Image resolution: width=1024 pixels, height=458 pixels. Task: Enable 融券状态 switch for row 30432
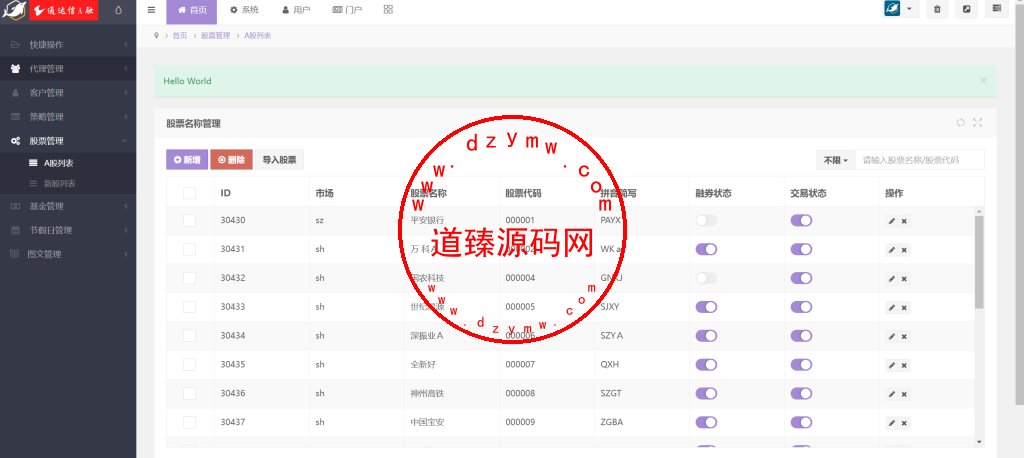[x=707, y=278]
